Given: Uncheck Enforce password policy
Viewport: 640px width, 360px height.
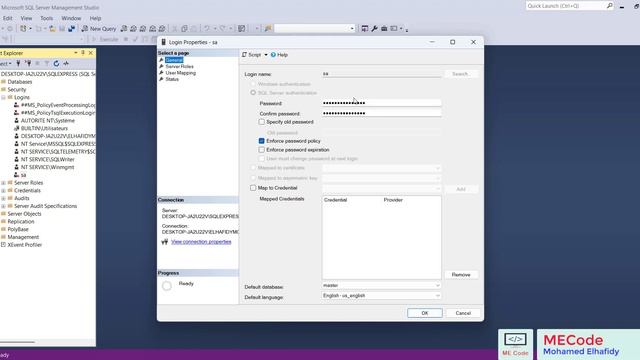Looking at the screenshot, I should [x=262, y=141].
